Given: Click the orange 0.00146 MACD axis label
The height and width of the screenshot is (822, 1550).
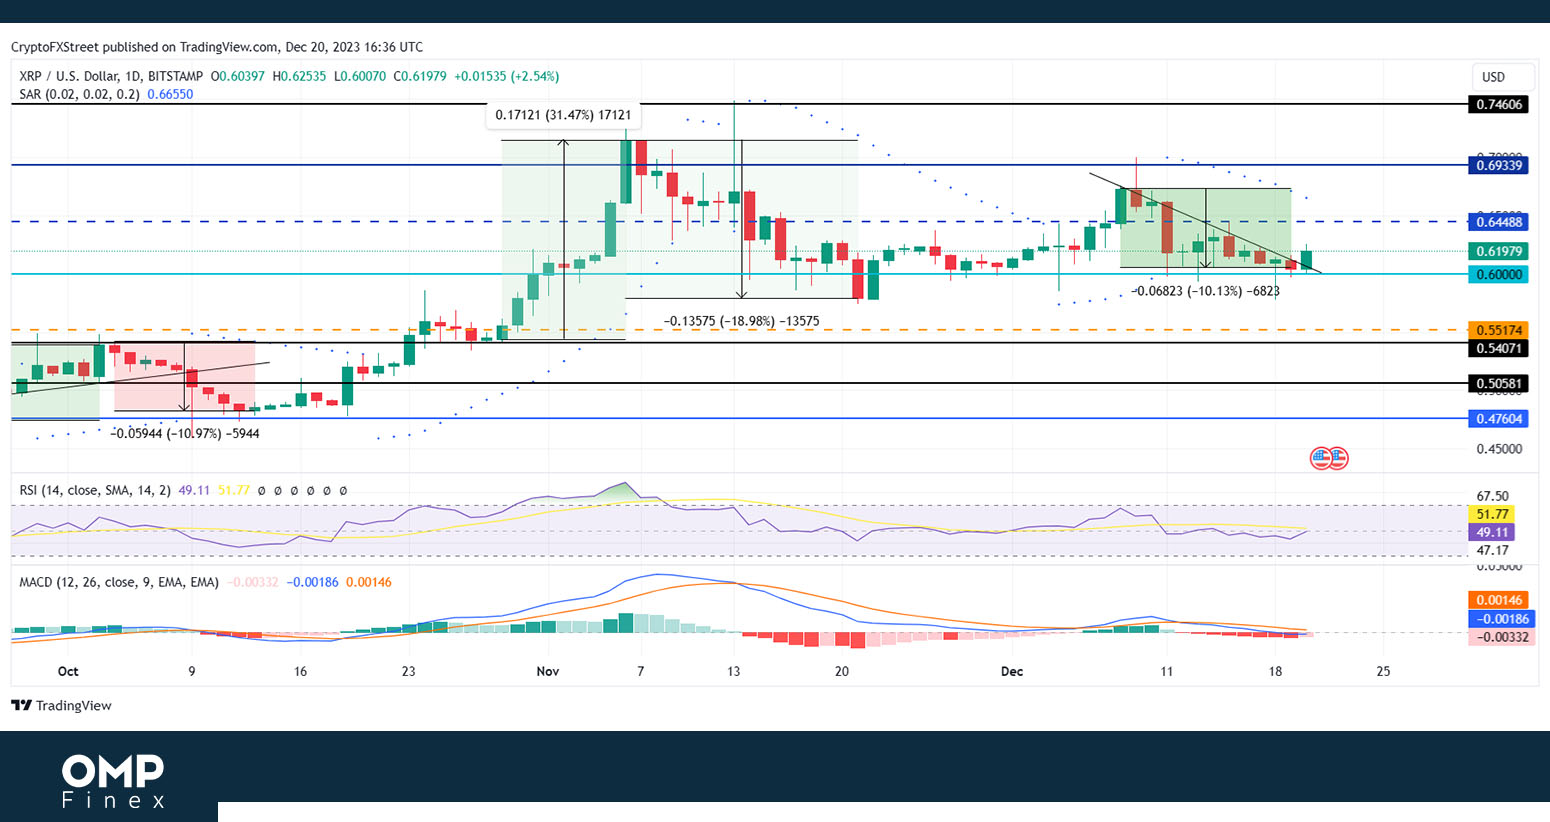Looking at the screenshot, I should tap(1499, 600).
